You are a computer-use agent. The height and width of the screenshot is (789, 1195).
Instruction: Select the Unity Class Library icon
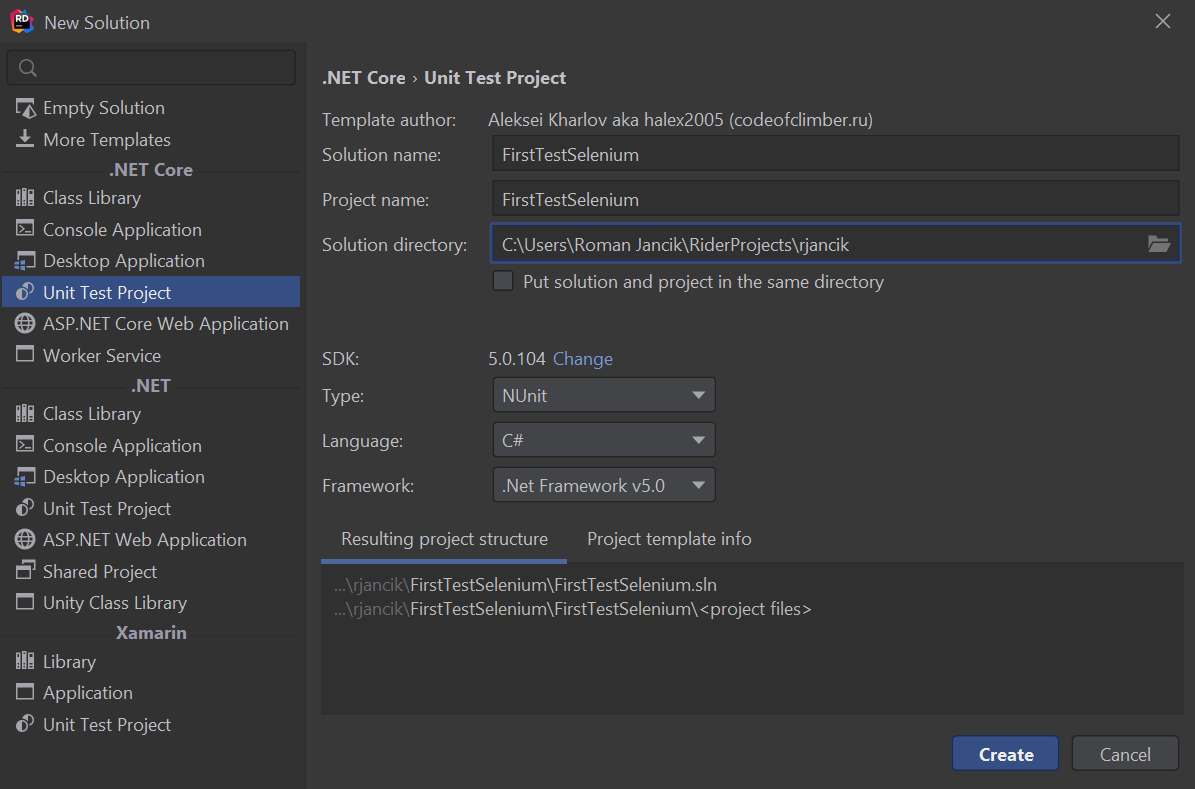(25, 603)
